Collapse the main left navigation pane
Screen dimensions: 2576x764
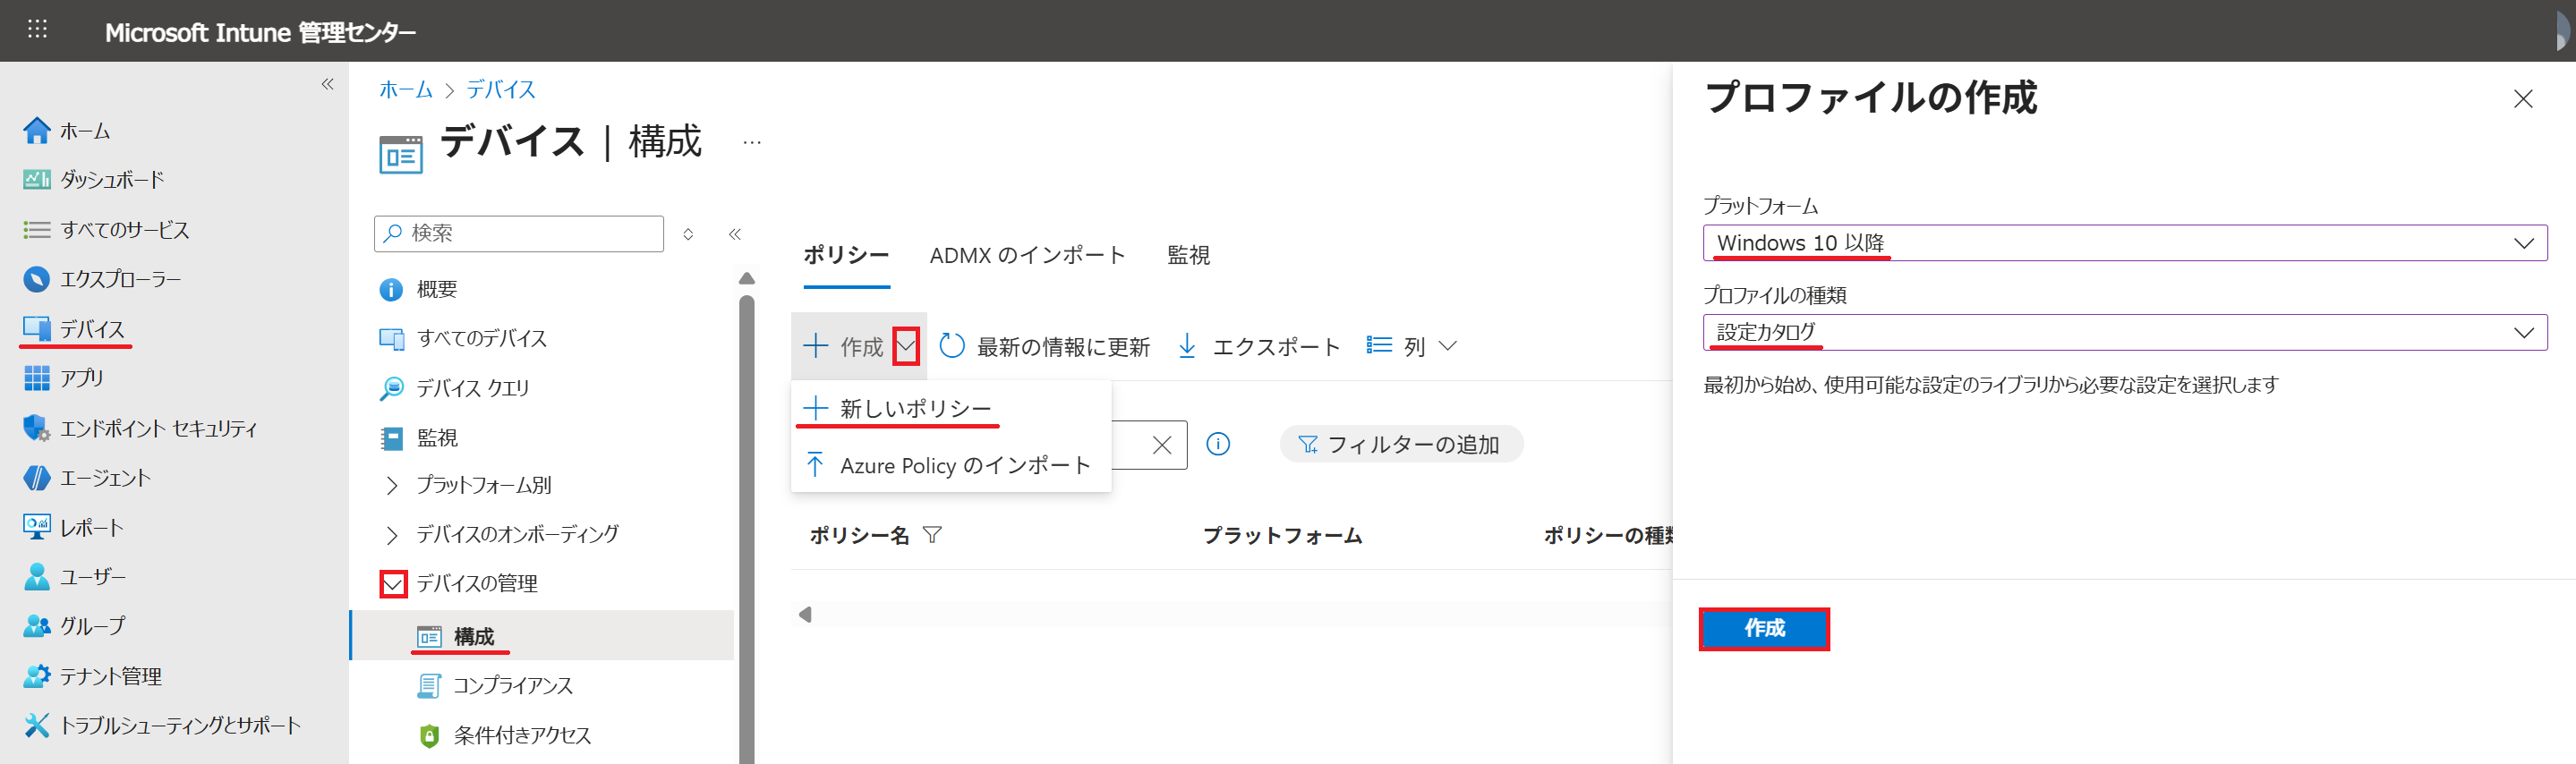tap(327, 84)
